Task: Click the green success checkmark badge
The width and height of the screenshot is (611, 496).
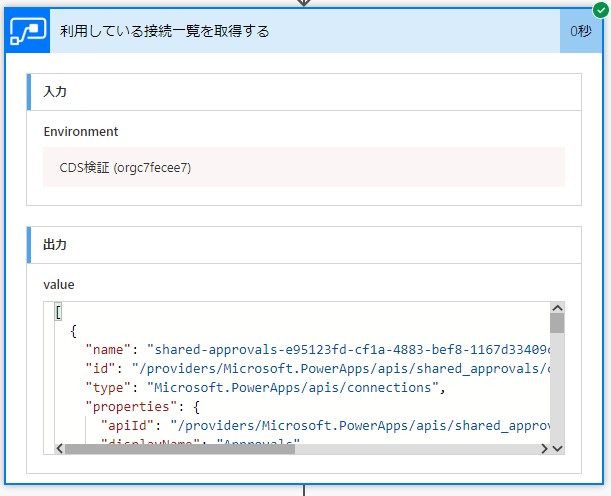Action: tap(601, 10)
